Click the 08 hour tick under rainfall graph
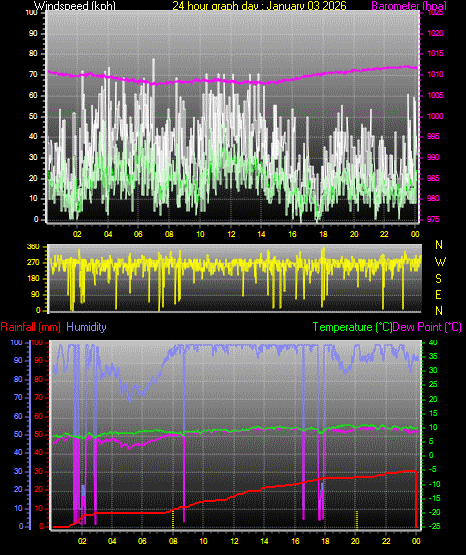This screenshot has width=466, height=555. pyautogui.click(x=173, y=541)
